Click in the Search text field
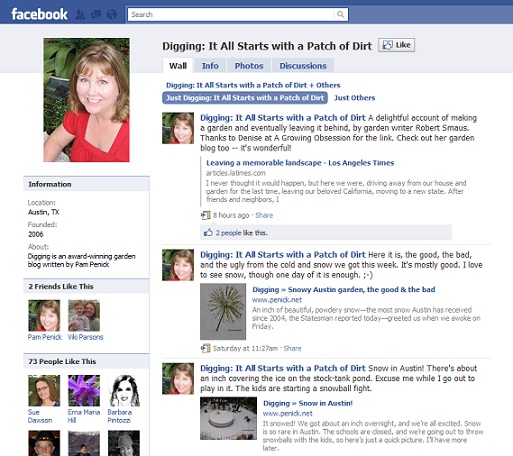This screenshot has width=513, height=456. coord(231,14)
